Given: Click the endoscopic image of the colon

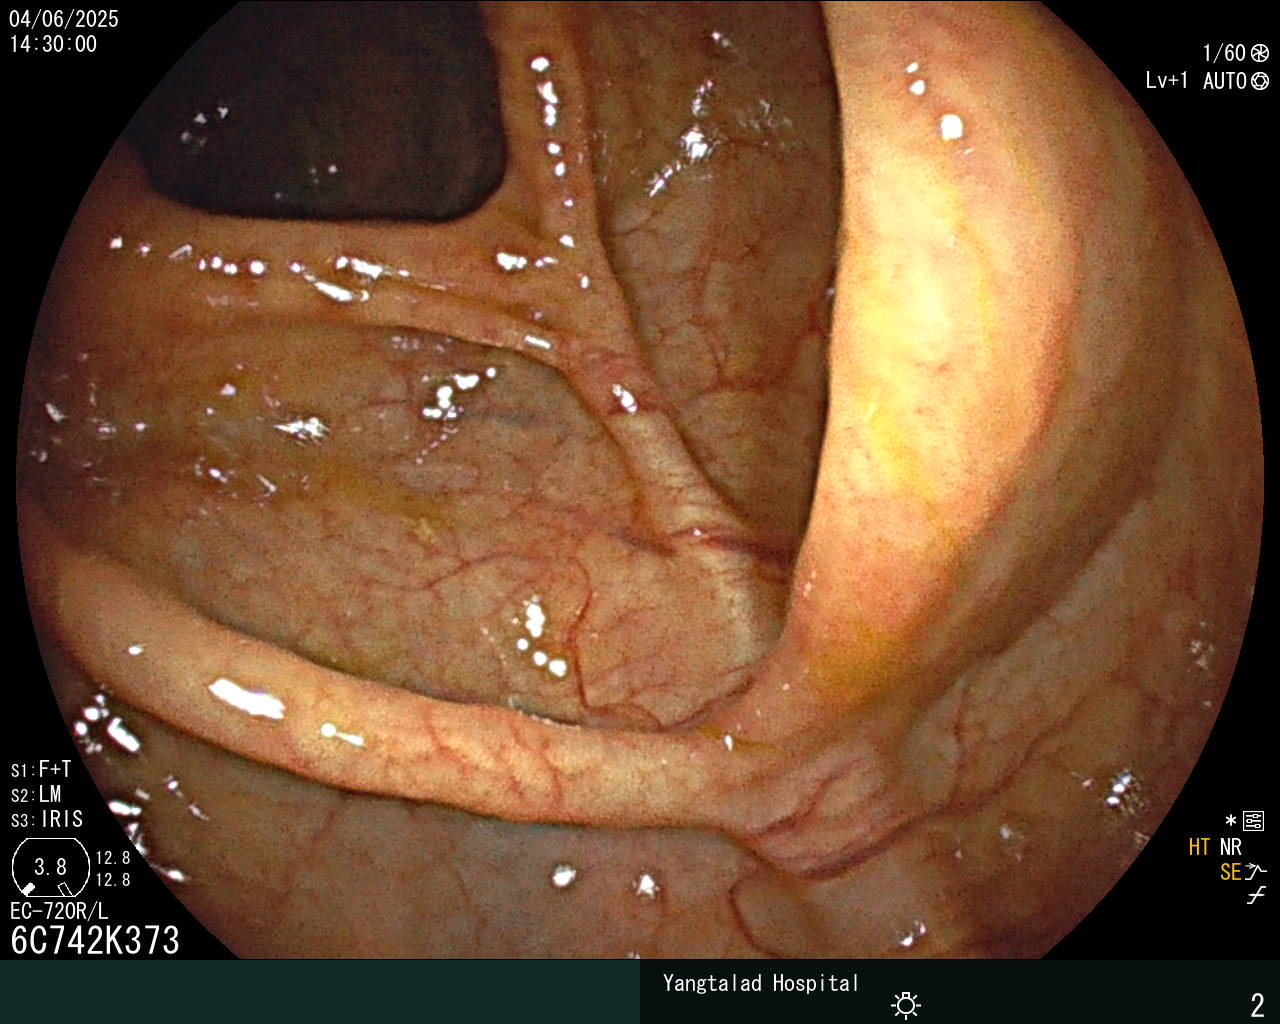Looking at the screenshot, I should click(x=640, y=480).
